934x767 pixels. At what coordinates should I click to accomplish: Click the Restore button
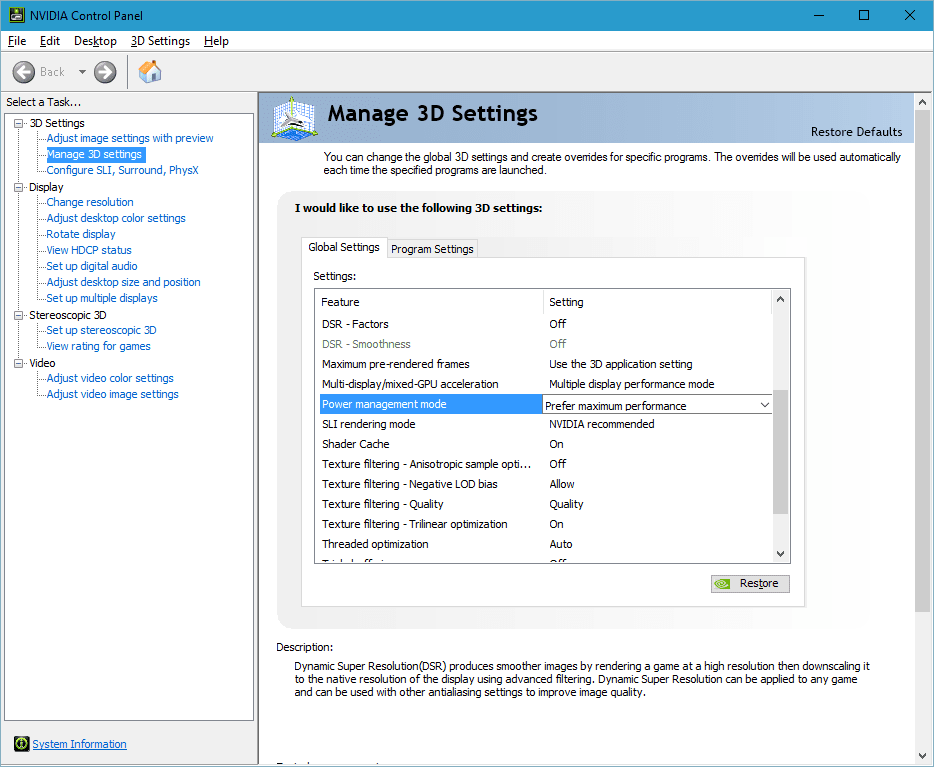pos(750,584)
